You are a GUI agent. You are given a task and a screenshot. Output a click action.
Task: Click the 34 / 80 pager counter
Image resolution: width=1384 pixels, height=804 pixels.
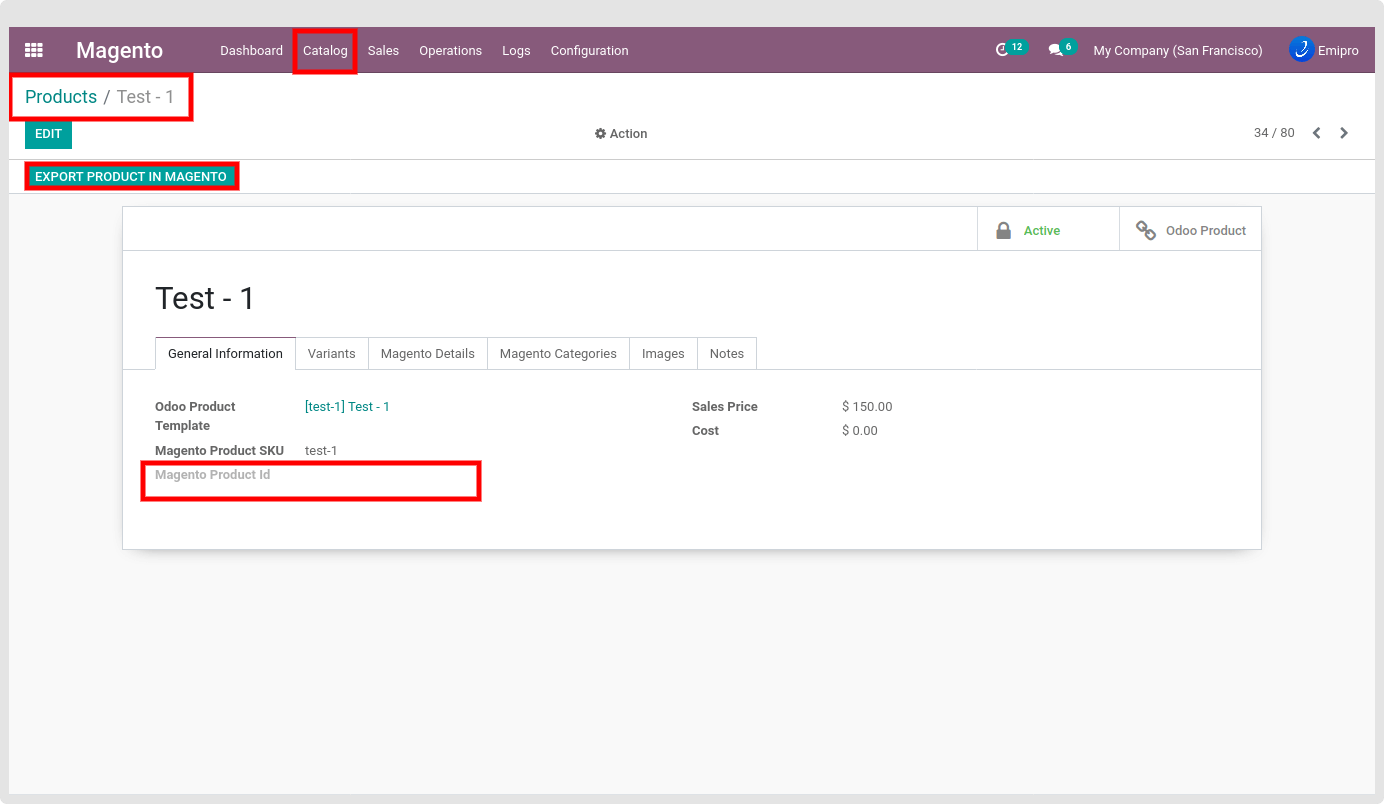coord(1274,133)
